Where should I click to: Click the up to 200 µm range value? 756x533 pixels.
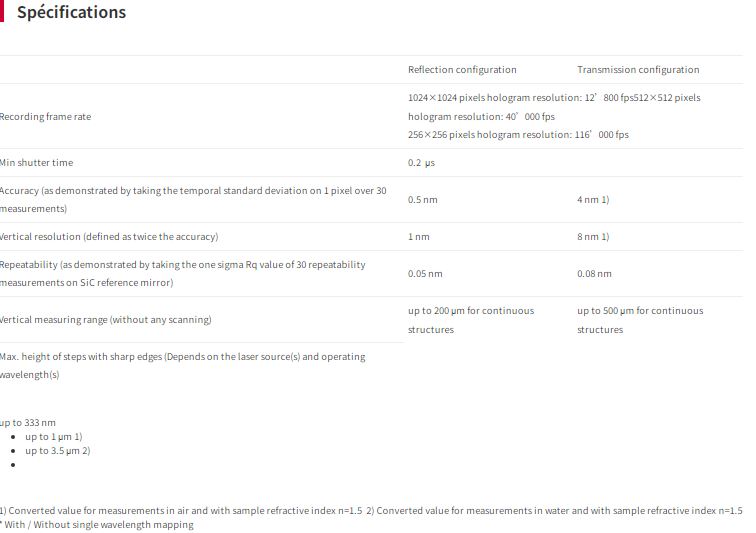click(471, 311)
